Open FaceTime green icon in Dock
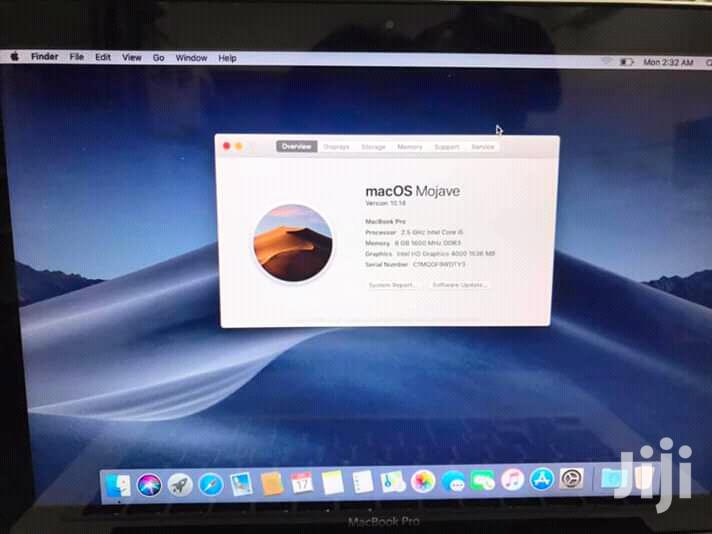 [483, 480]
